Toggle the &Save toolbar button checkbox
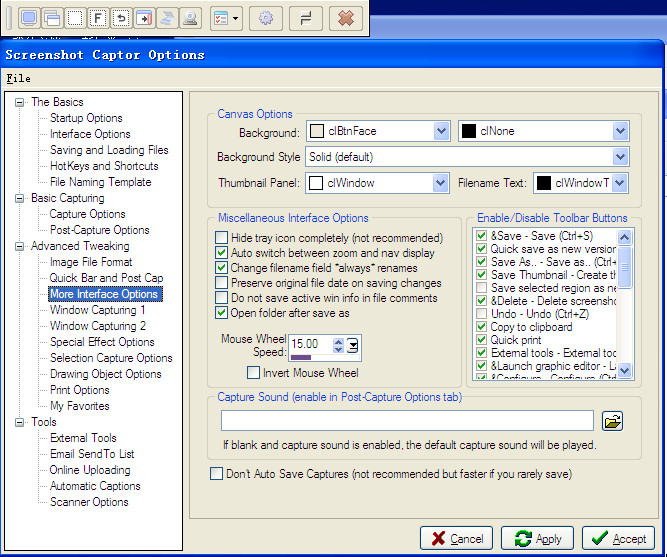 click(482, 236)
